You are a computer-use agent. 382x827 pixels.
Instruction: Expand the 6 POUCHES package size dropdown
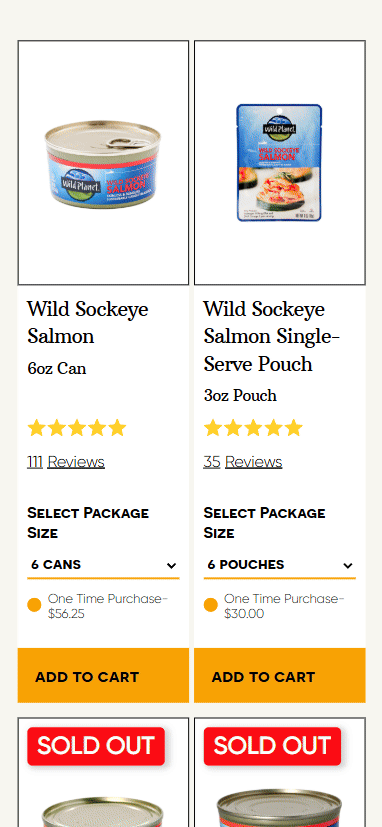click(280, 565)
